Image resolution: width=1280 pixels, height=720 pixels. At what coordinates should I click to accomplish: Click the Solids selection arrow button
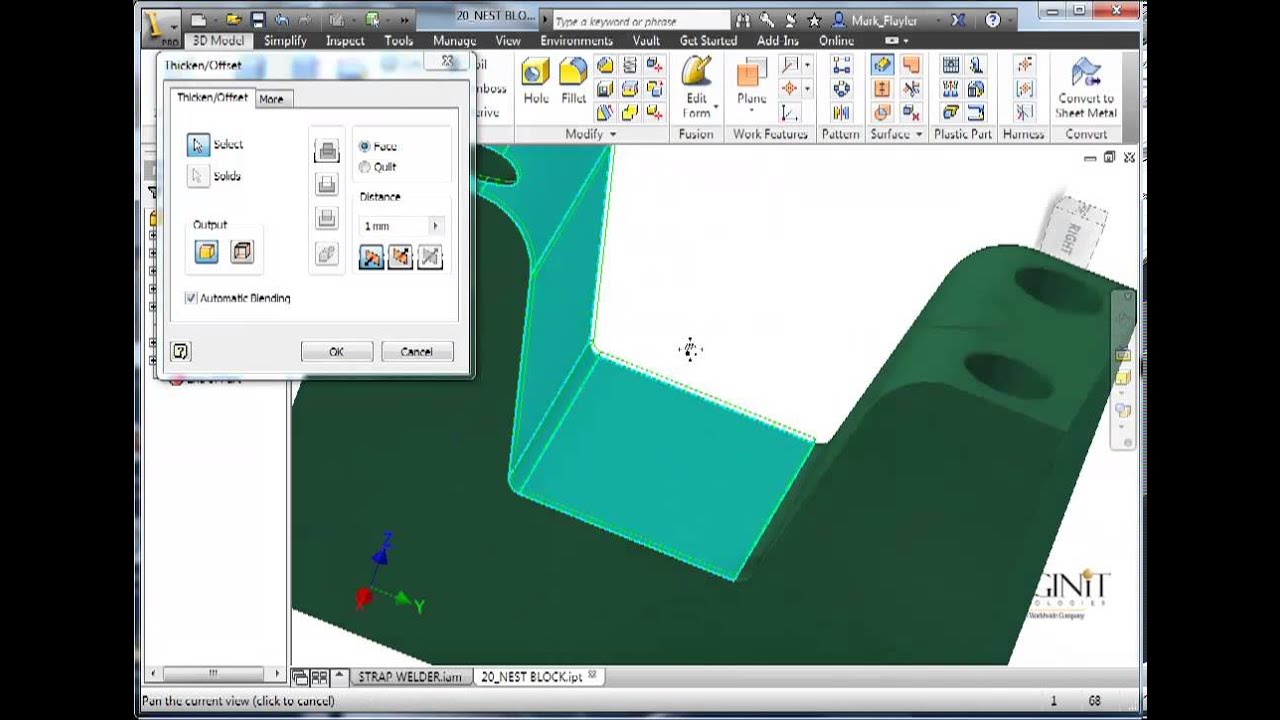pyautogui.click(x=198, y=176)
